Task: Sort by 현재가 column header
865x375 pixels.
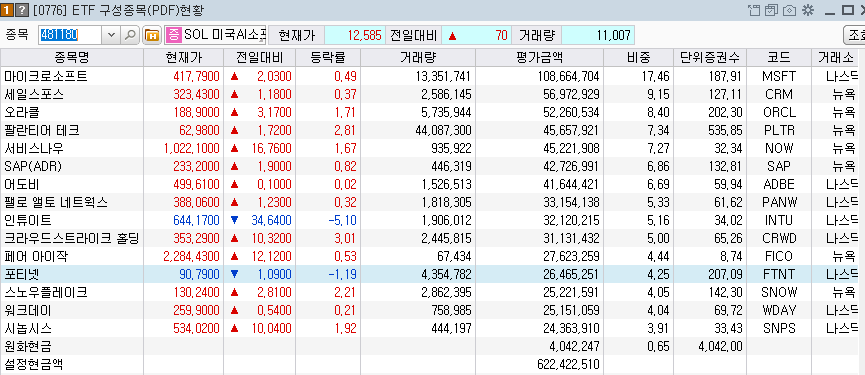Action: tap(183, 57)
